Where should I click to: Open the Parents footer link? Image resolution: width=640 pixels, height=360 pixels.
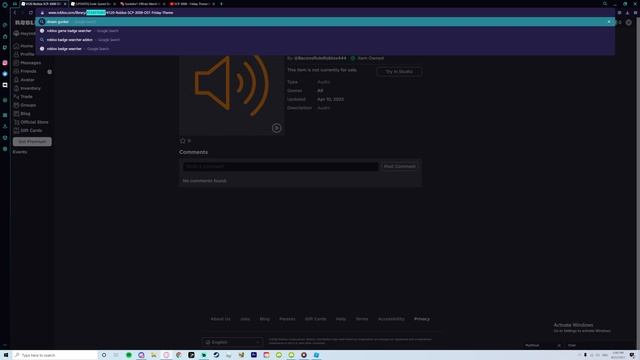(x=287, y=319)
